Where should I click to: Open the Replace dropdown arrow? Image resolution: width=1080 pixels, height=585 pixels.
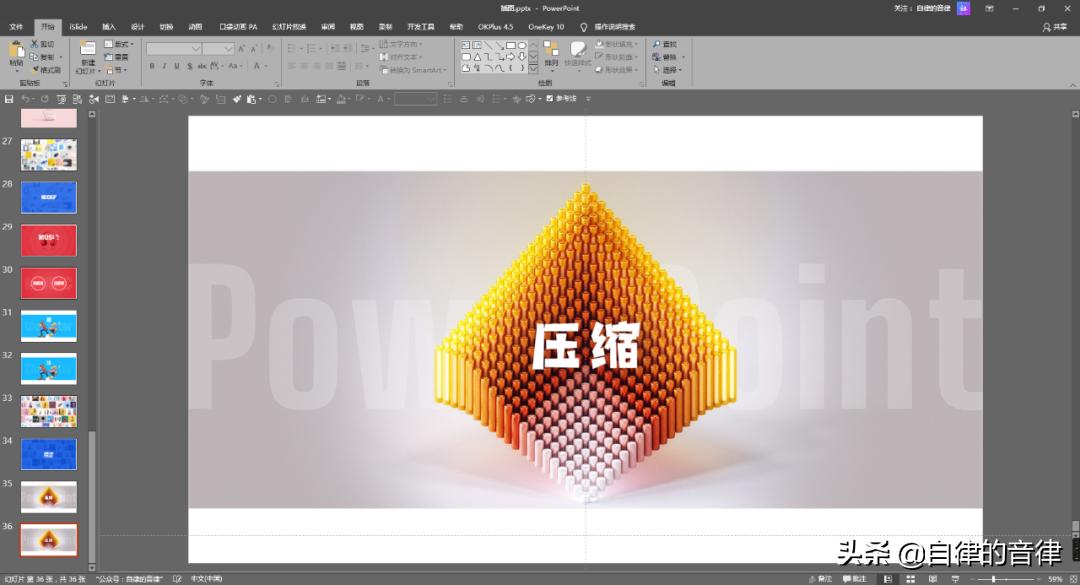tap(683, 57)
